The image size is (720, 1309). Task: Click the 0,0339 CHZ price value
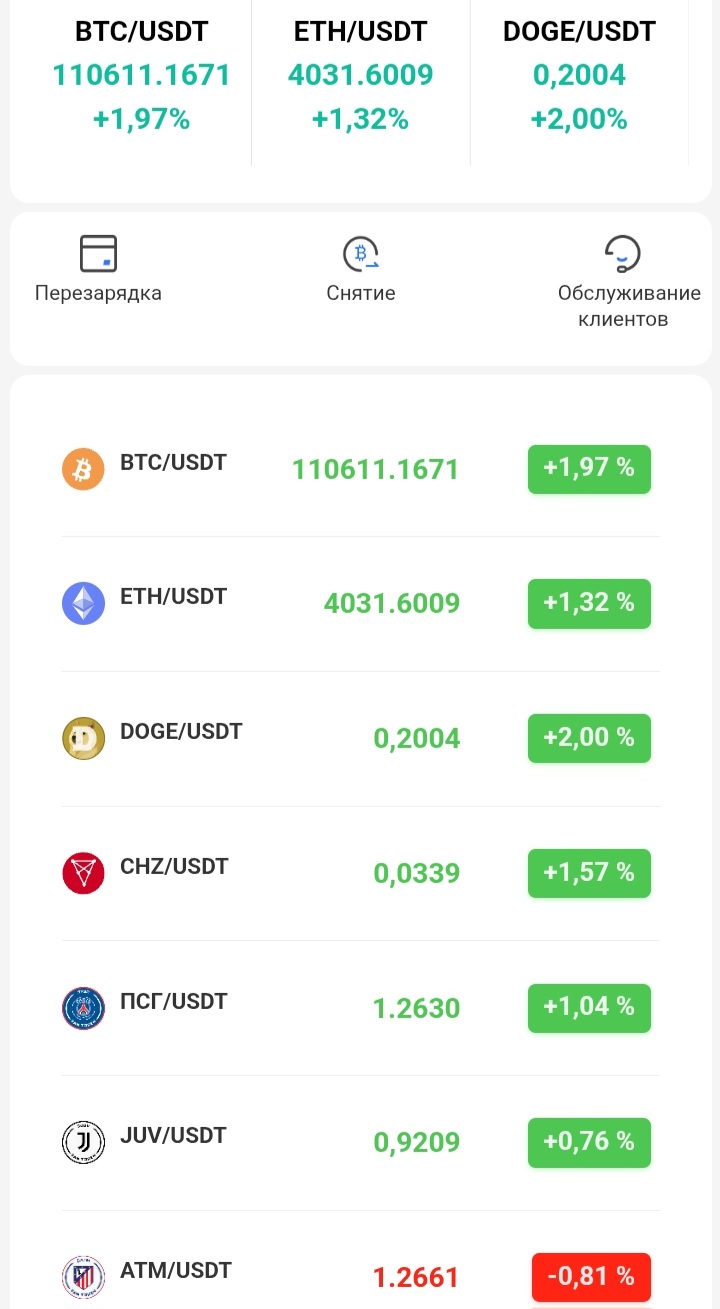tap(417, 873)
